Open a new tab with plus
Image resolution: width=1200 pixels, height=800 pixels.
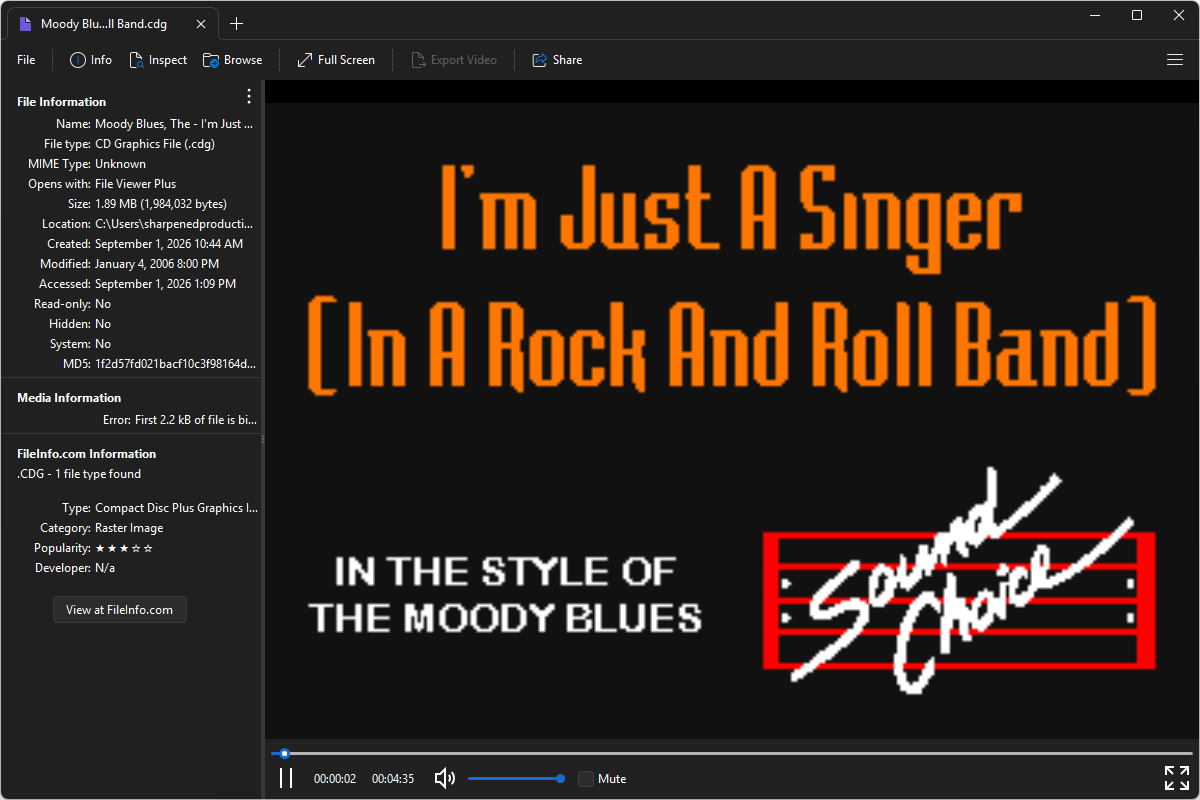point(236,23)
